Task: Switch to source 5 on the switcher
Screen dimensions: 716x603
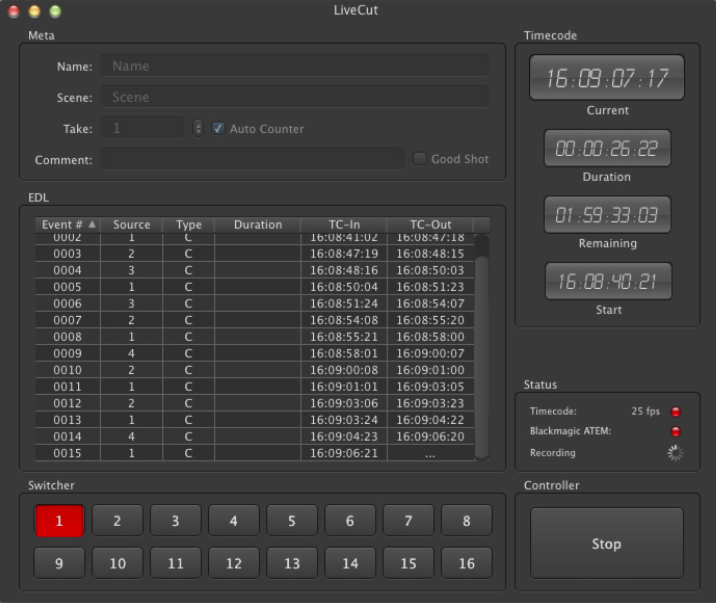Action: 292,520
